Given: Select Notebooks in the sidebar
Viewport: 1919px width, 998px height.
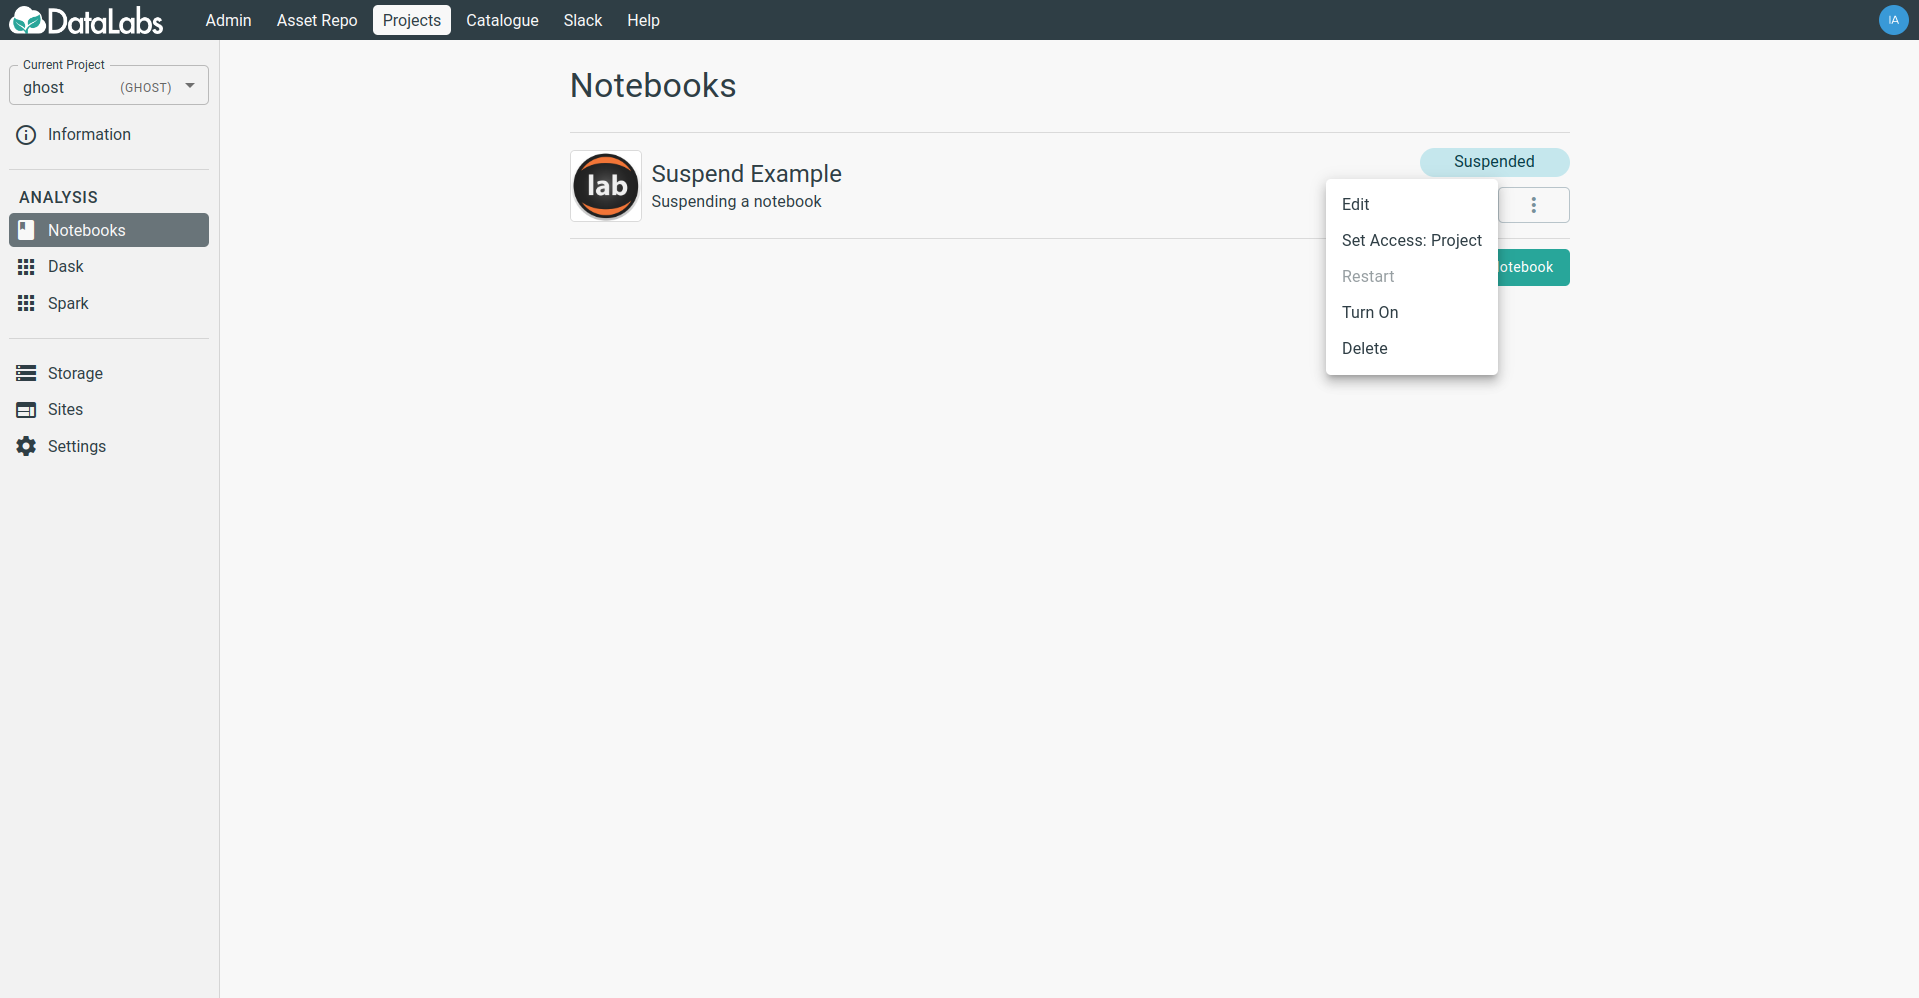Looking at the screenshot, I should [109, 230].
